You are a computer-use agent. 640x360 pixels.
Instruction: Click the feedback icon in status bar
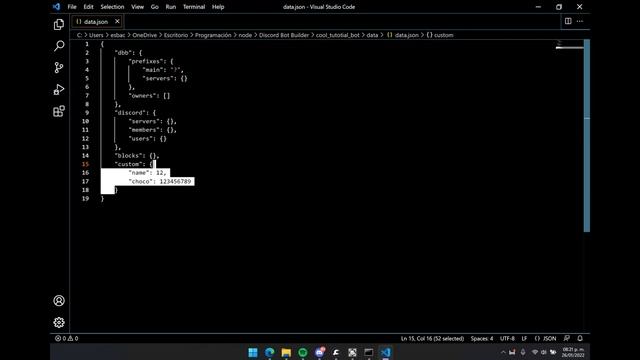(567, 338)
